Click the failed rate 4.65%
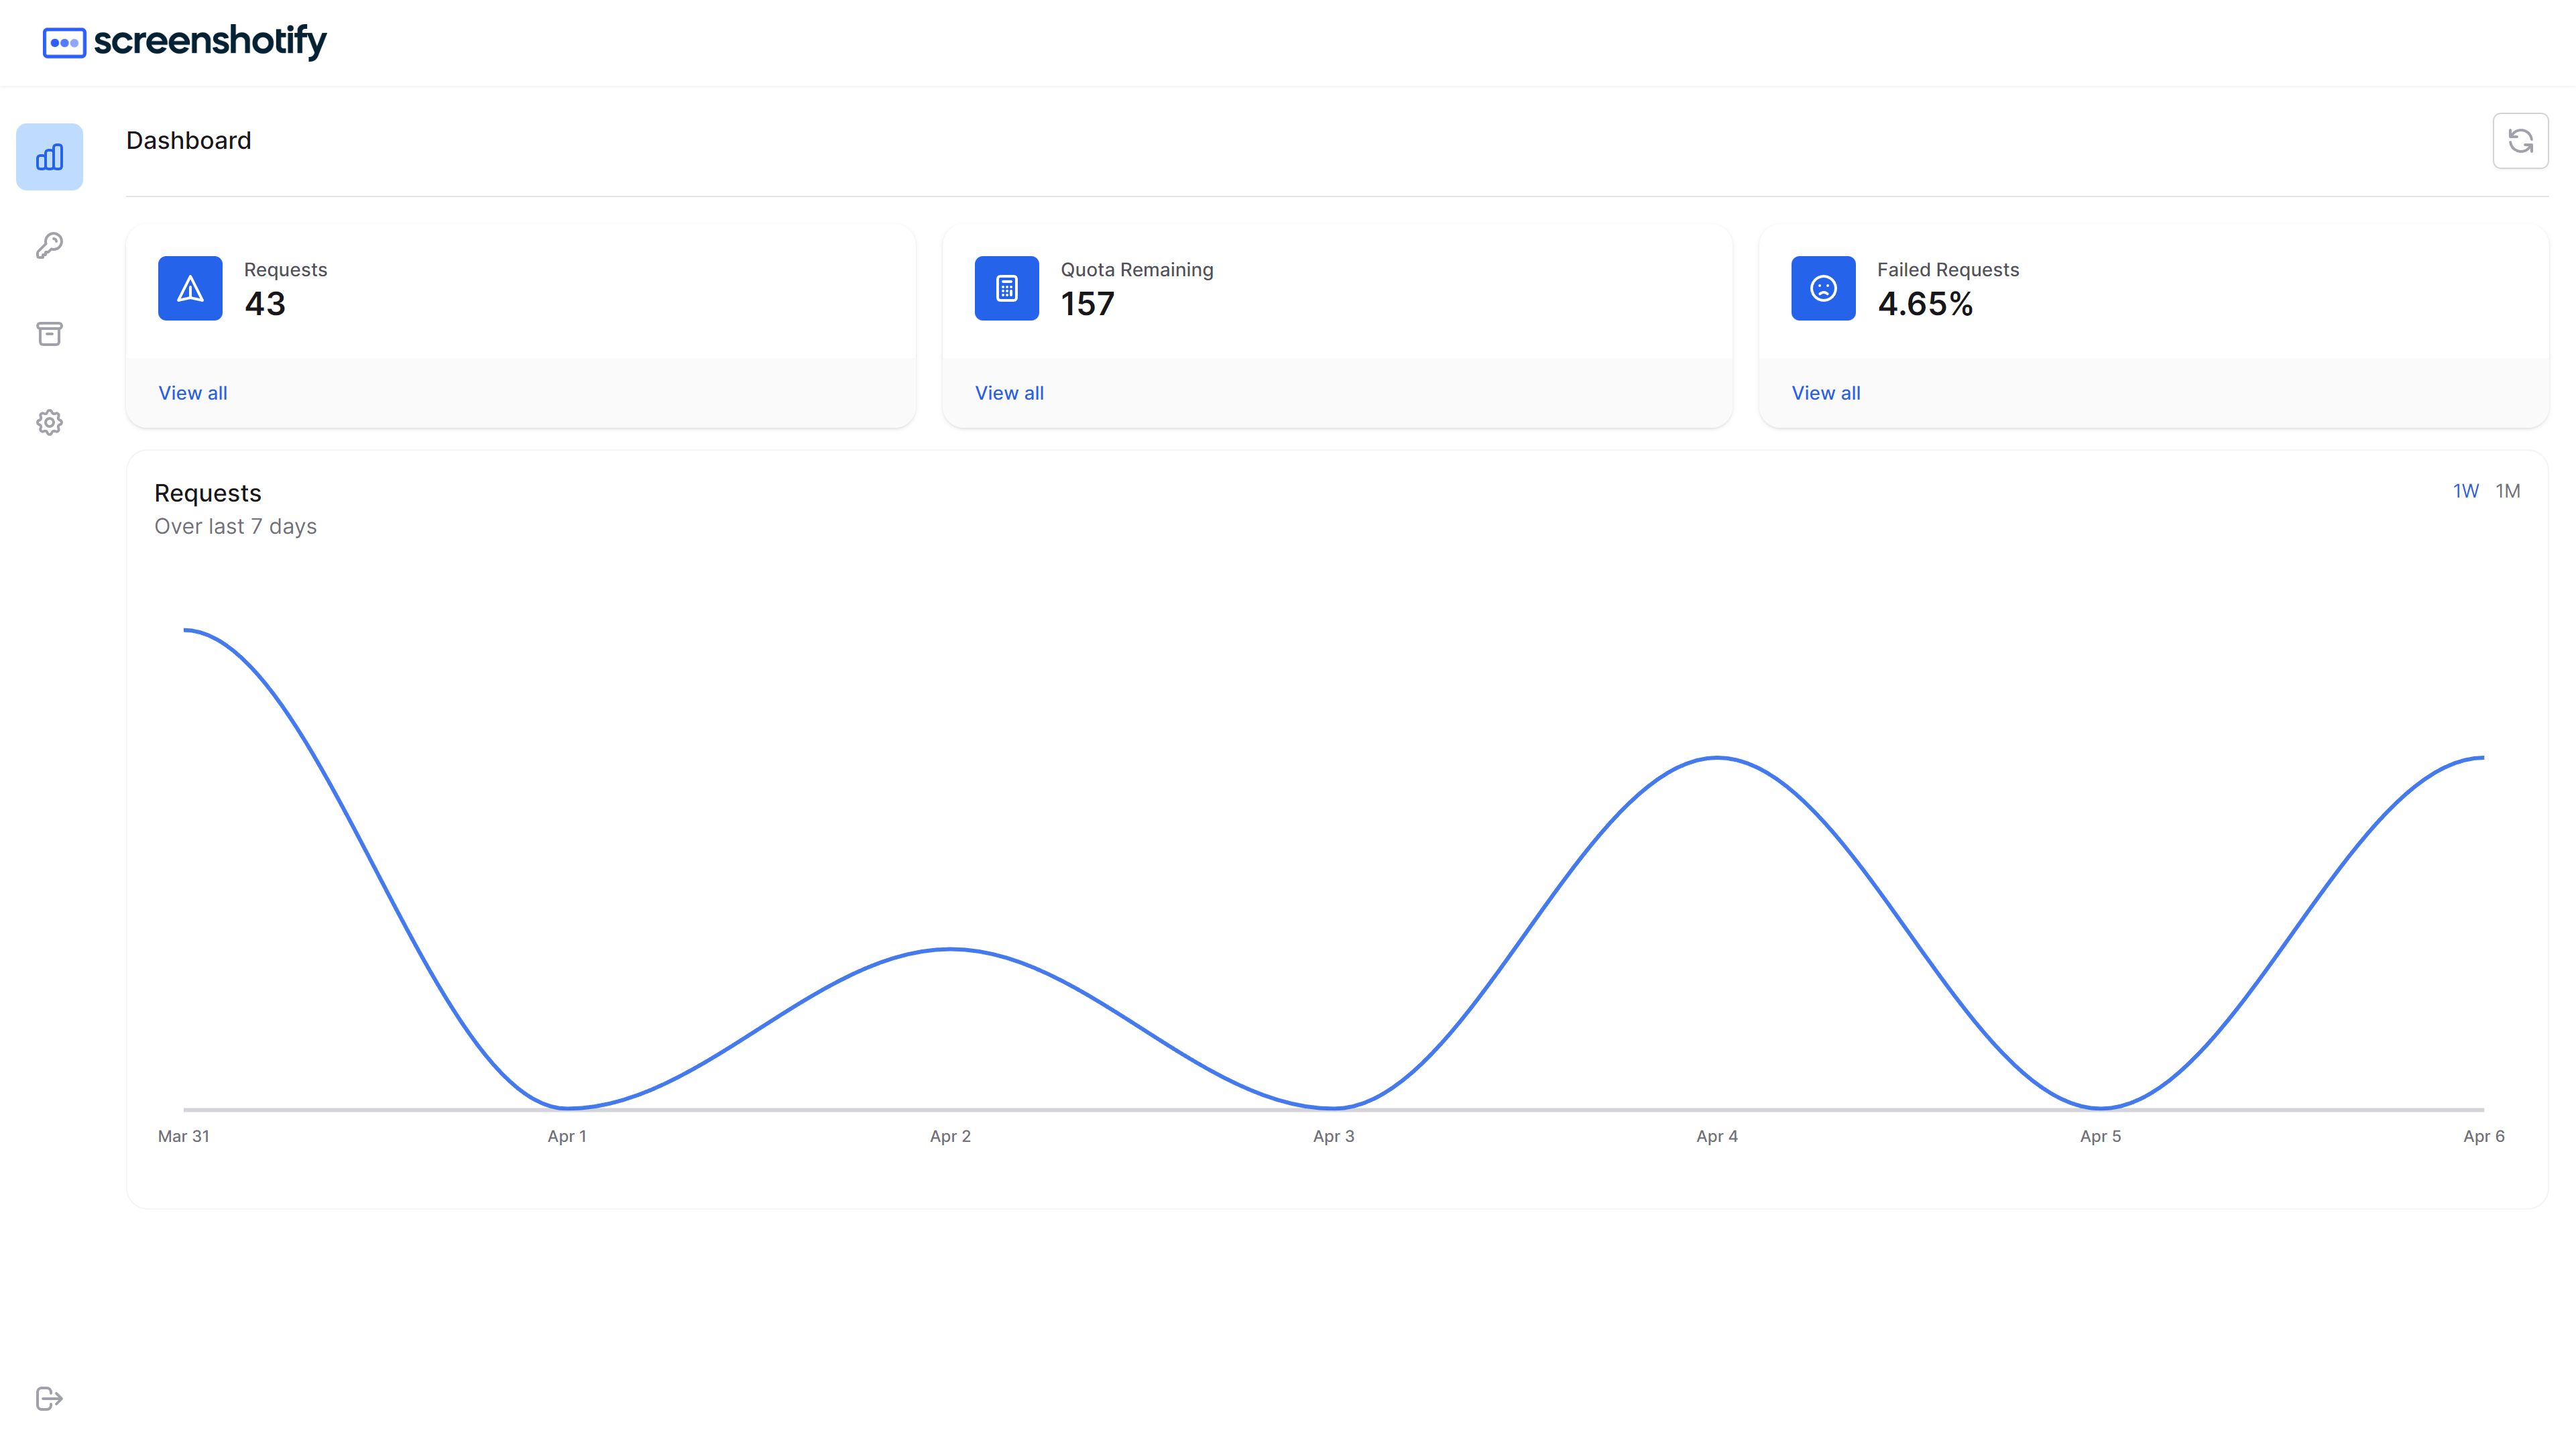 (x=1925, y=304)
